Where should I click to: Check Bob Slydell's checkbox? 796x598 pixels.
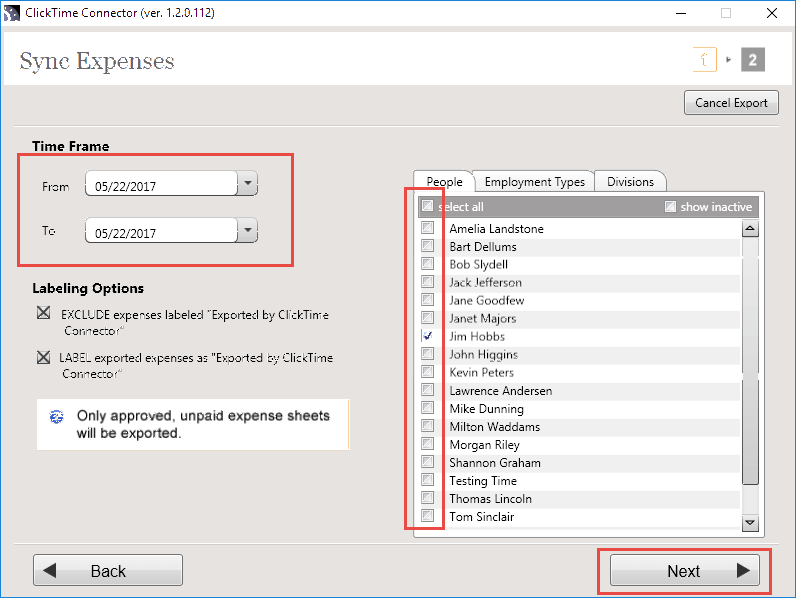coord(427,263)
